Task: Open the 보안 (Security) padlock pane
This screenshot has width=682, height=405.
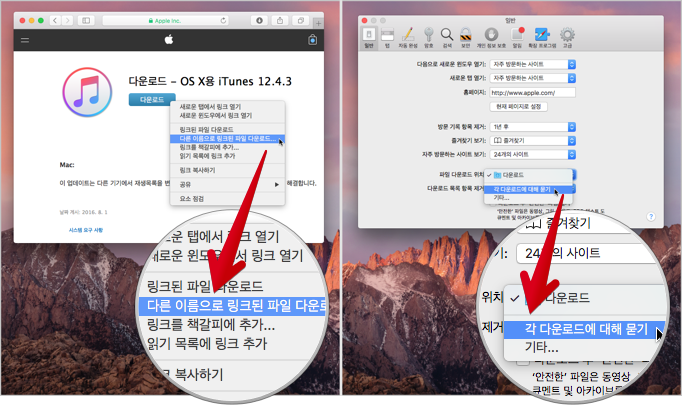Action: point(466,37)
